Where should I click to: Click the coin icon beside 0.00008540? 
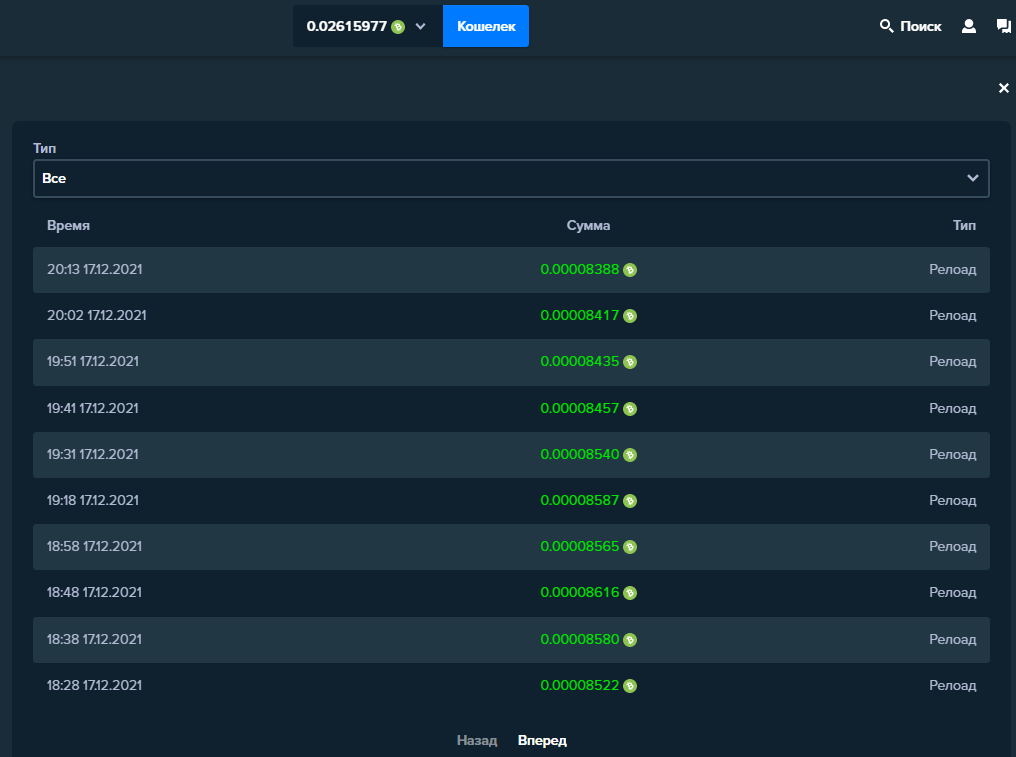[x=630, y=455]
